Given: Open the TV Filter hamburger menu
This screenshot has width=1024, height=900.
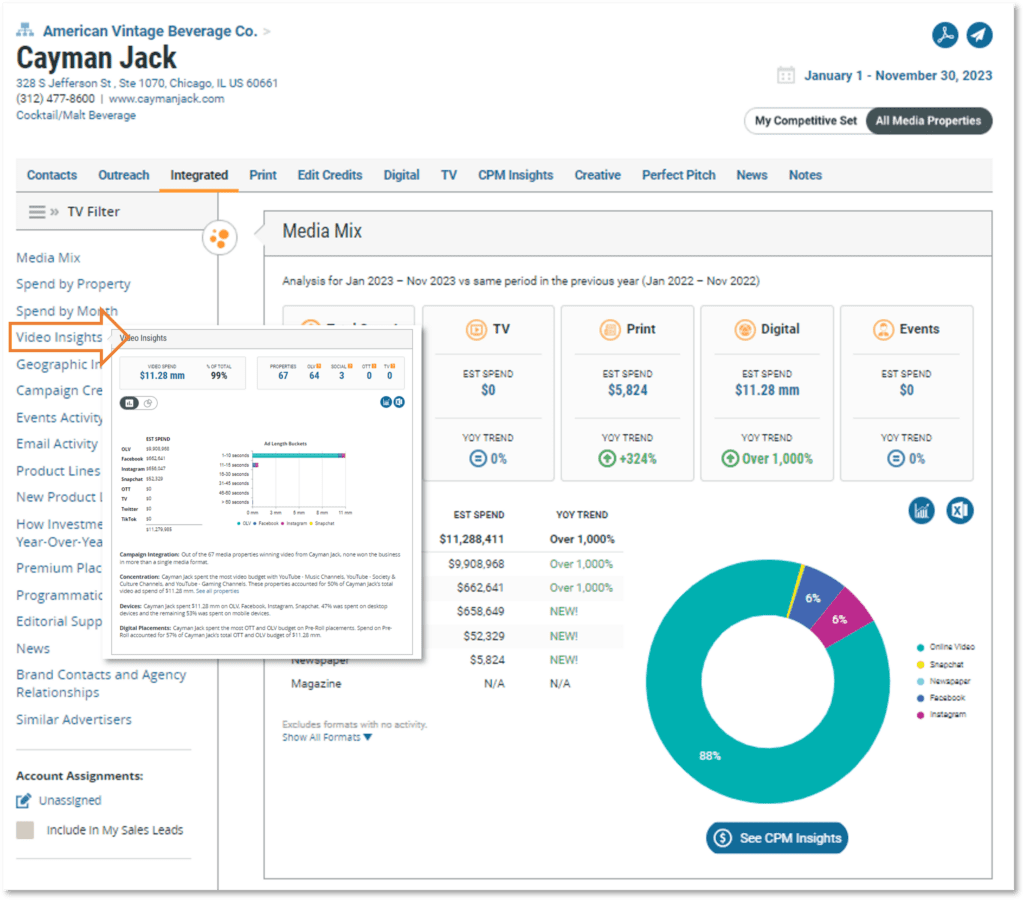Looking at the screenshot, I should (37, 212).
